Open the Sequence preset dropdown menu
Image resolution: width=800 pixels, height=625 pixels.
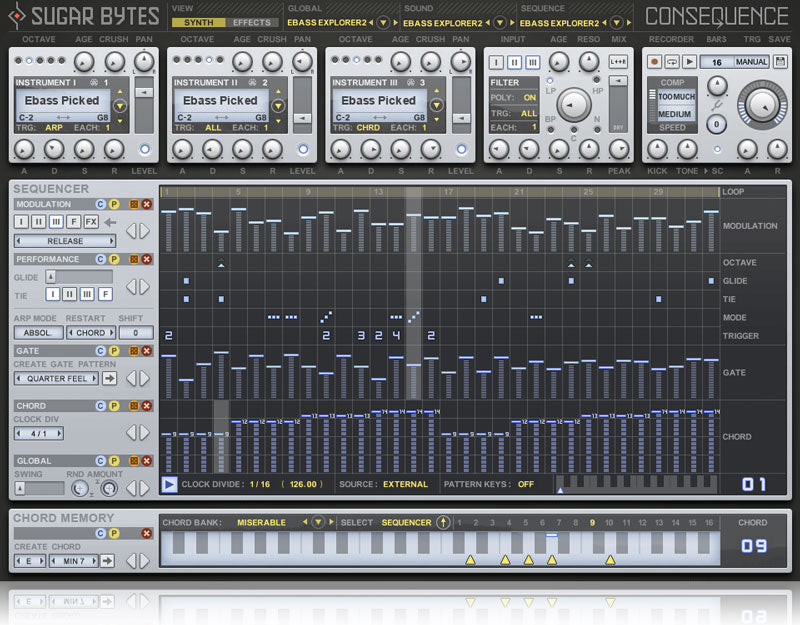click(617, 22)
